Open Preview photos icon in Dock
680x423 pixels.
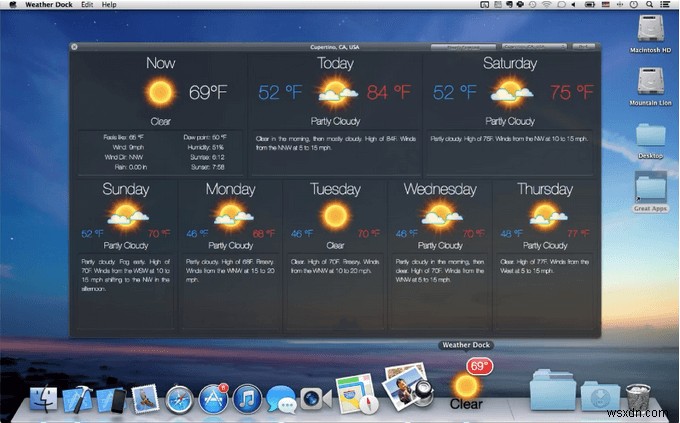tap(406, 387)
